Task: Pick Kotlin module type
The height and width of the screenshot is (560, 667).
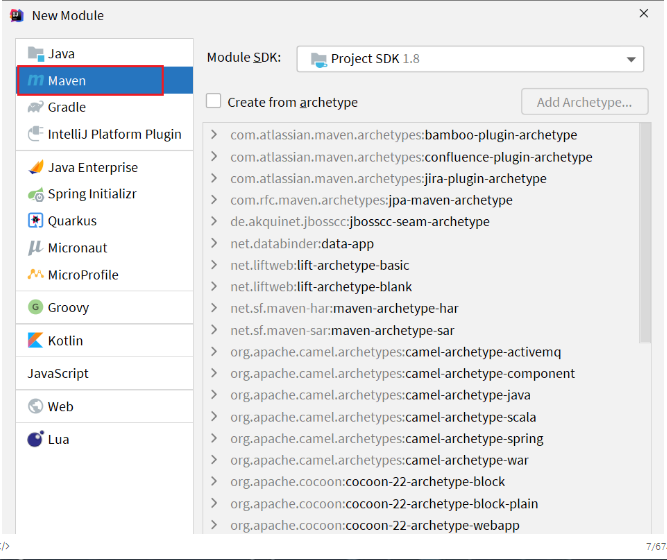Action: [105, 340]
